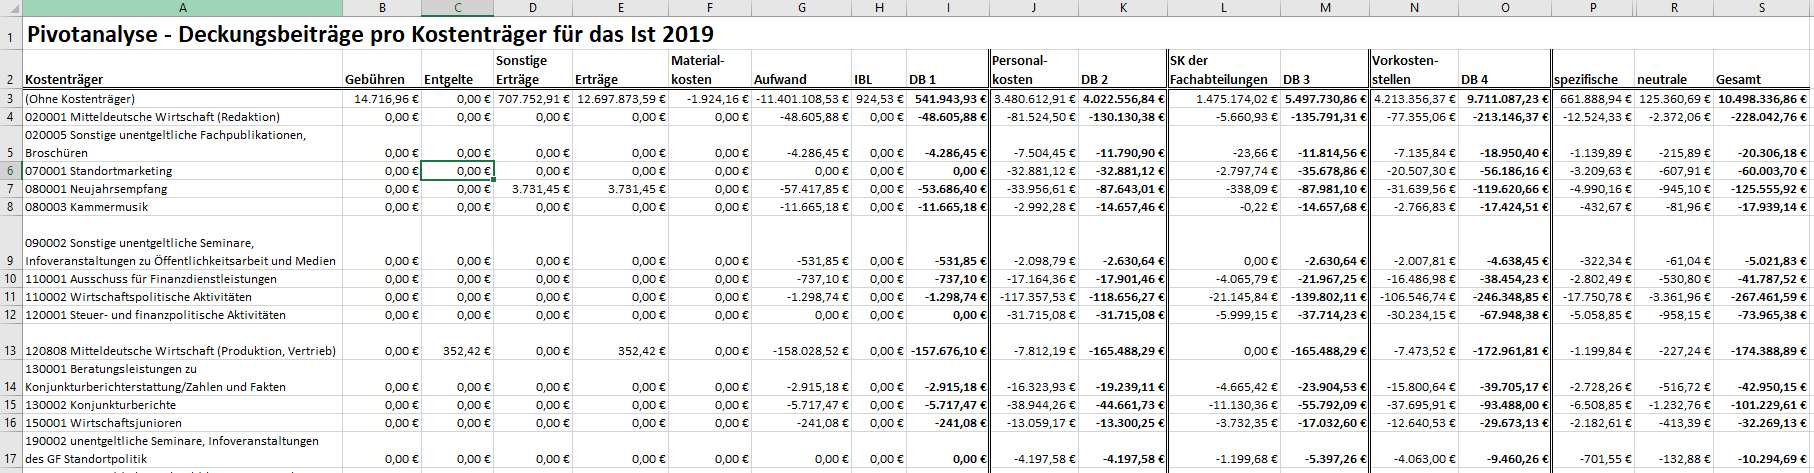
Task: Click the Gebühren column heading cell
Action: 375,79
